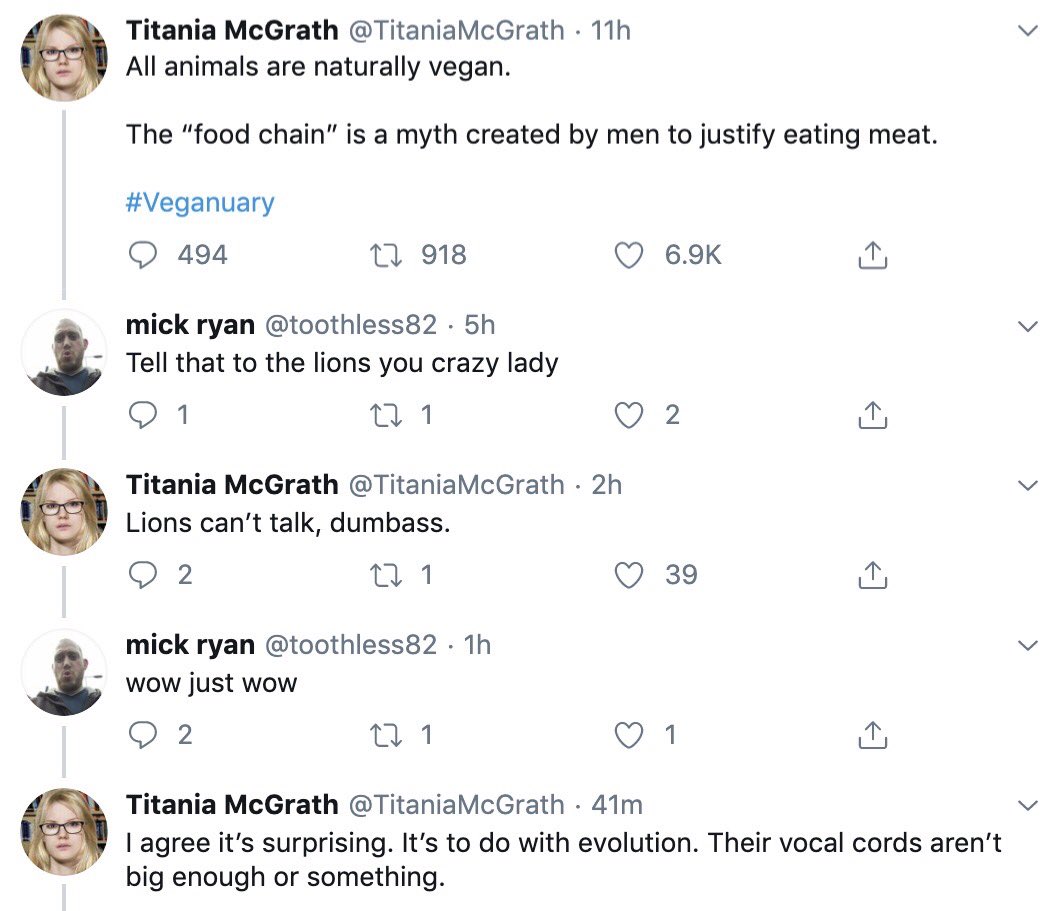The width and height of the screenshot is (1062, 911).
Task: Like the 'Lions can't talk, dumbass' tweet
Action: (628, 575)
